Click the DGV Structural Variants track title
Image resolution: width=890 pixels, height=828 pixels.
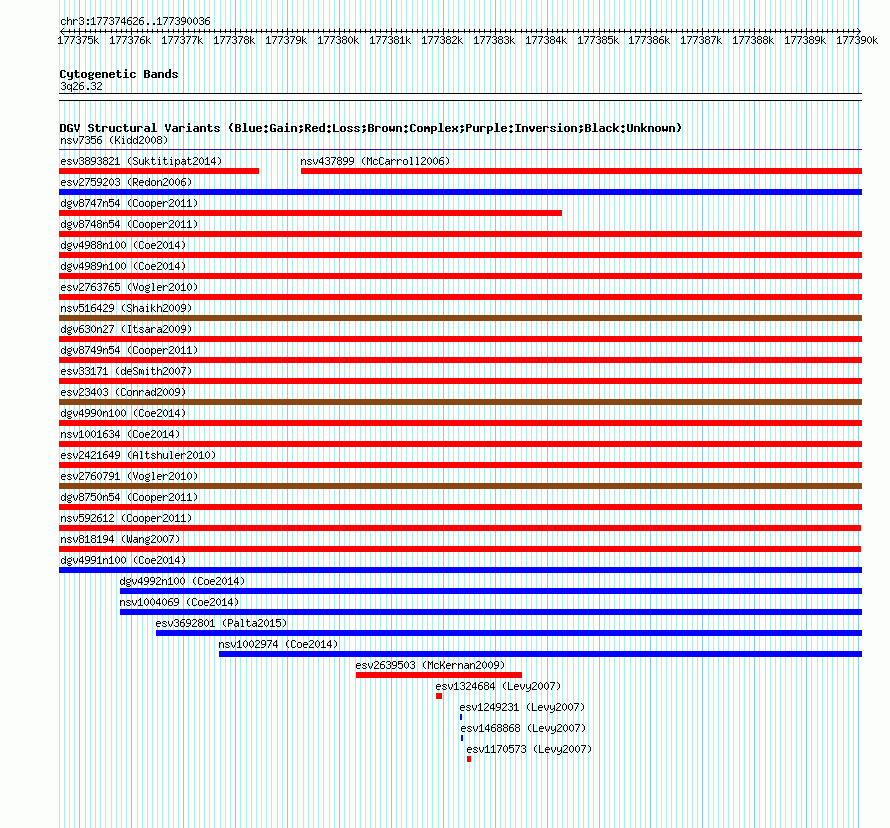coord(371,128)
